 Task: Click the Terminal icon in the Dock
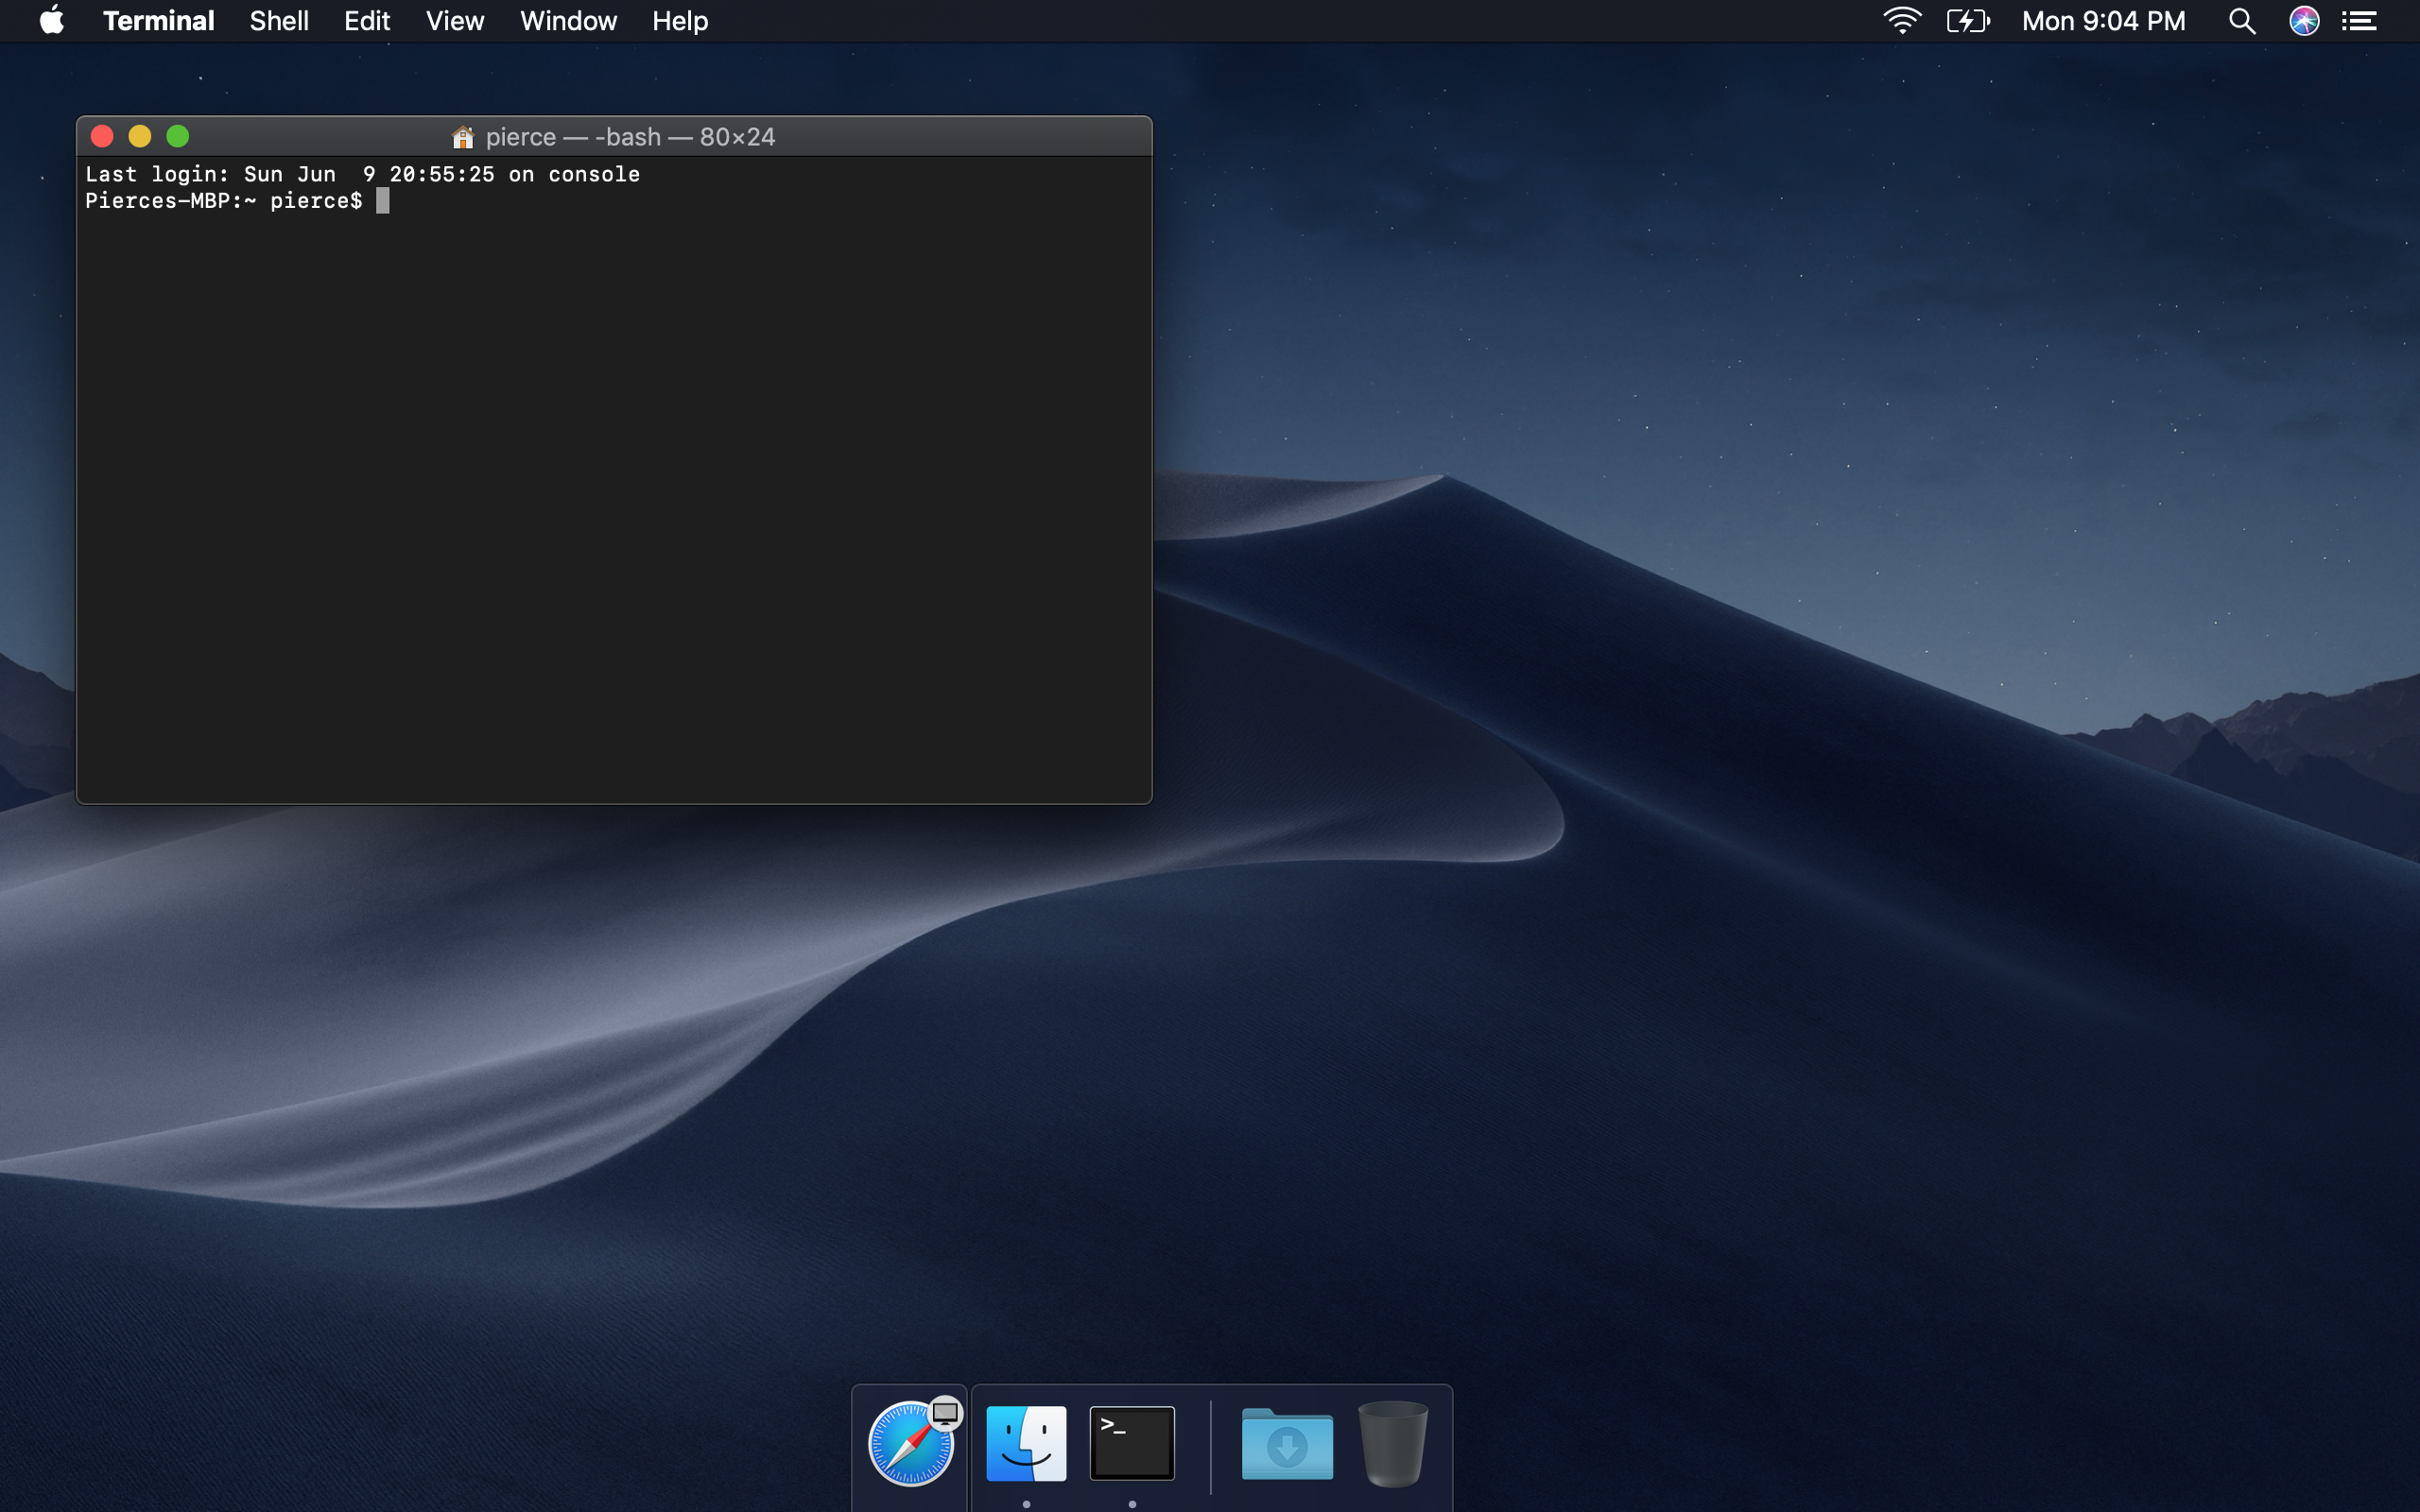[x=1132, y=1443]
